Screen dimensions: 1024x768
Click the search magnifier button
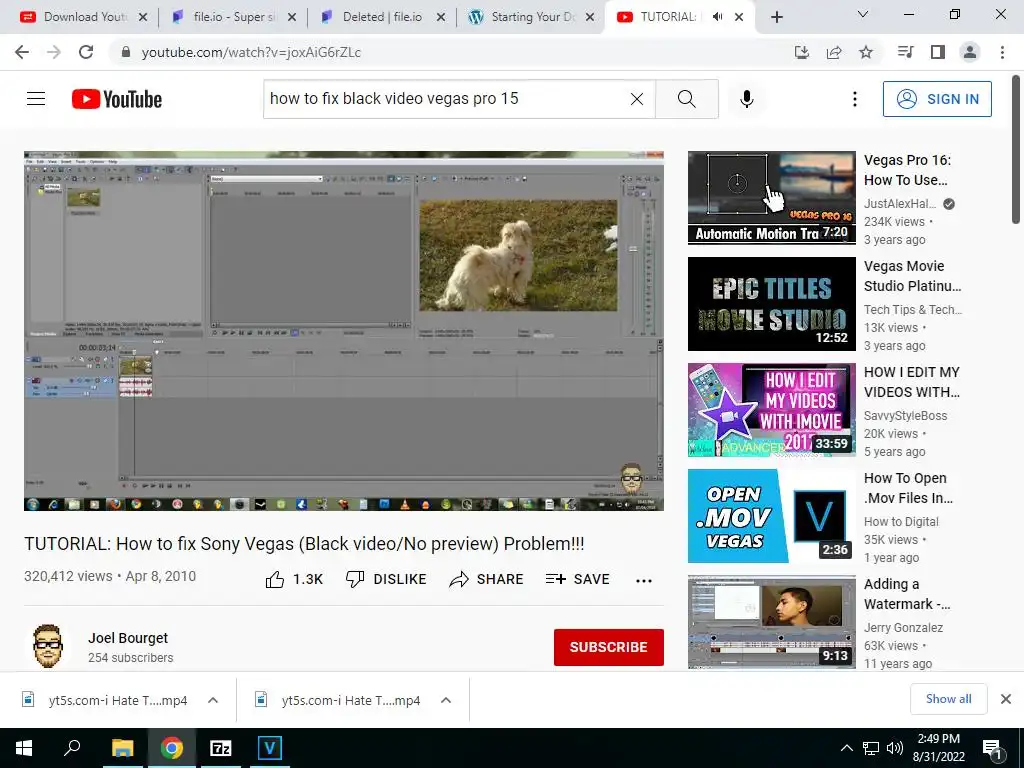point(686,99)
